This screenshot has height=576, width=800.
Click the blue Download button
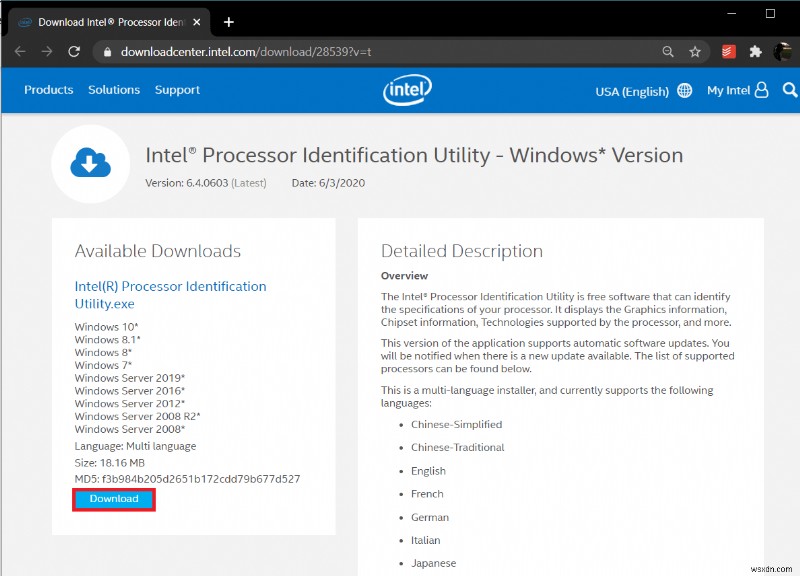point(114,499)
